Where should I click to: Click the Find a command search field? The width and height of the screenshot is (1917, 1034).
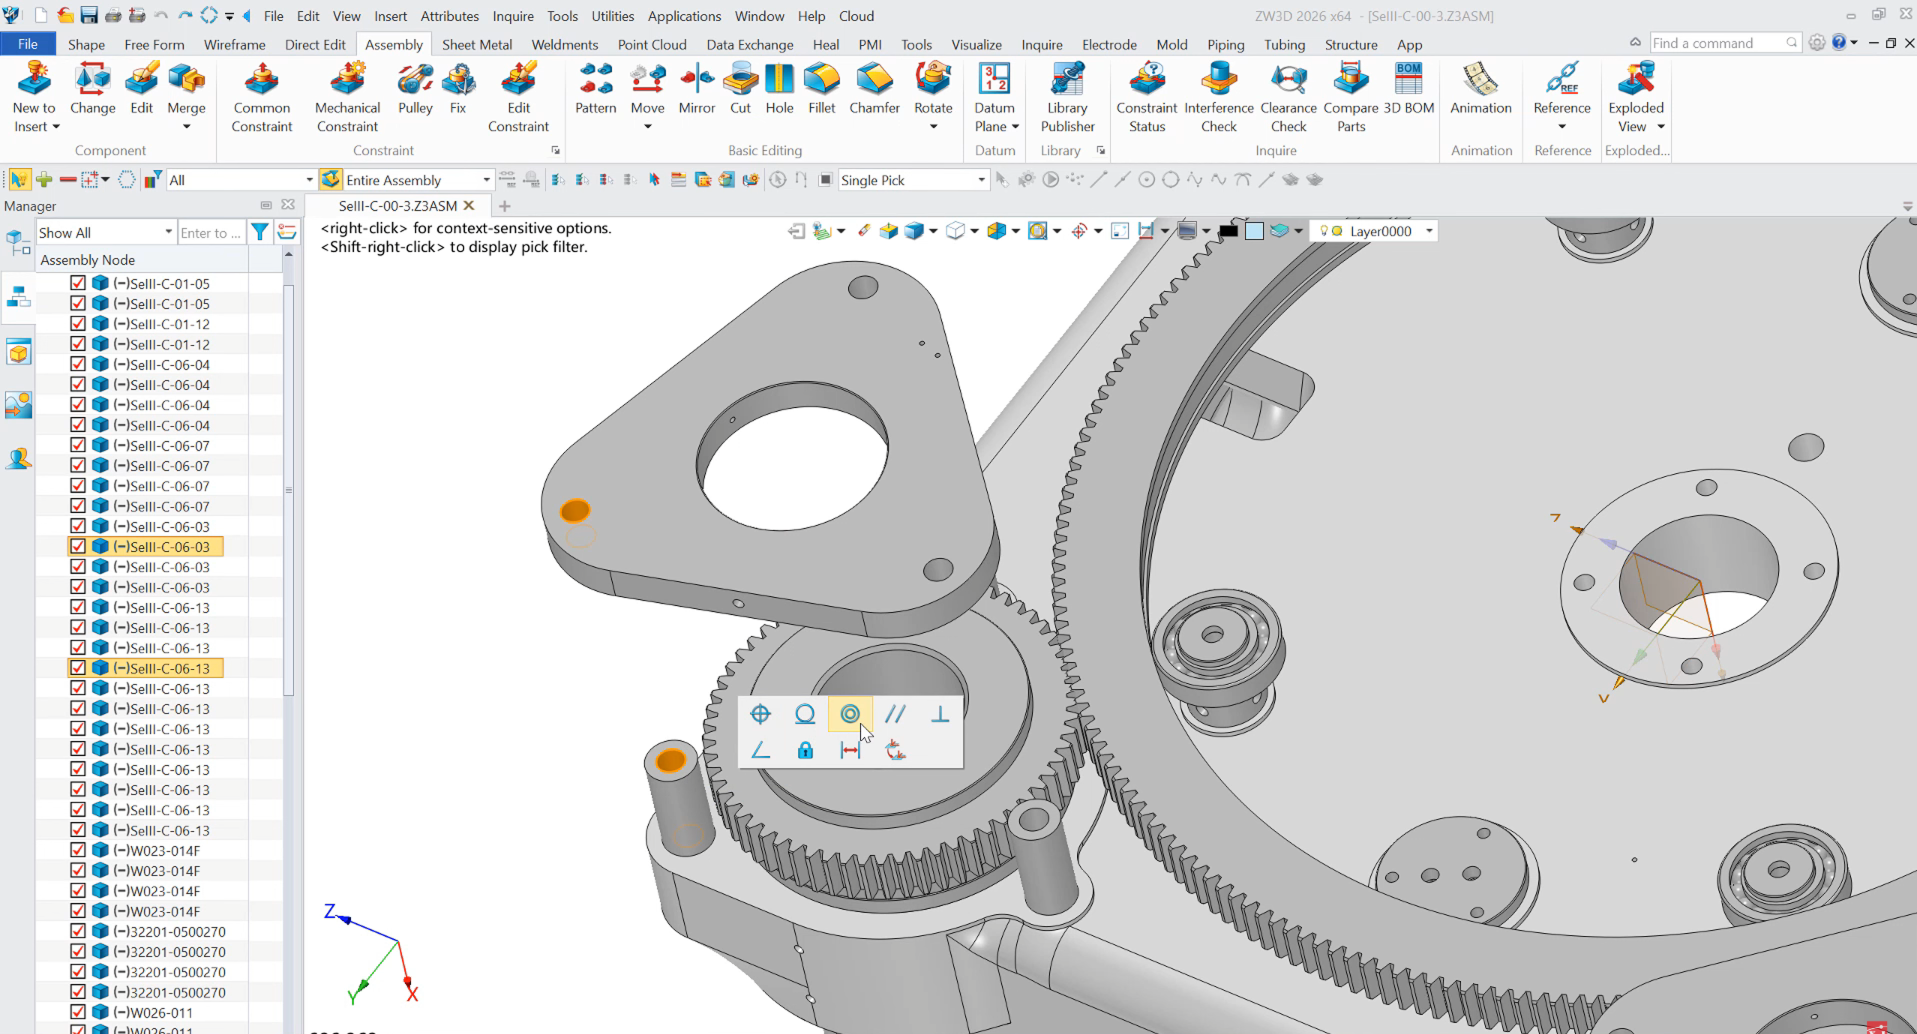[1717, 43]
